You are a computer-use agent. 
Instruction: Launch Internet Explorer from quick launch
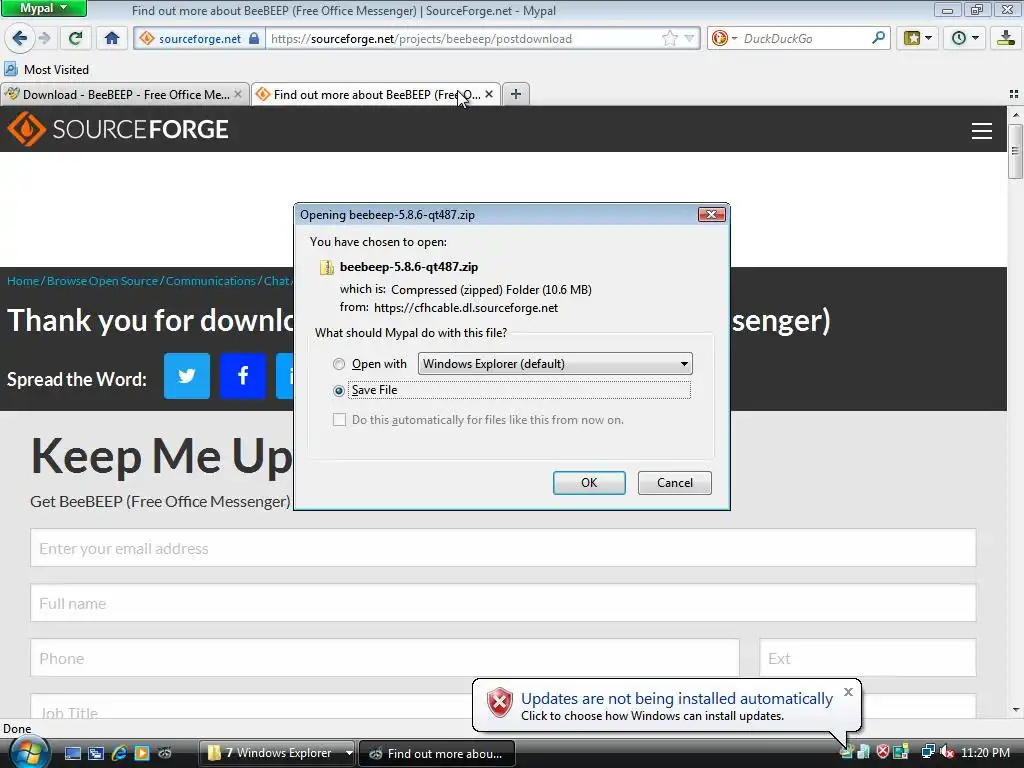click(119, 753)
